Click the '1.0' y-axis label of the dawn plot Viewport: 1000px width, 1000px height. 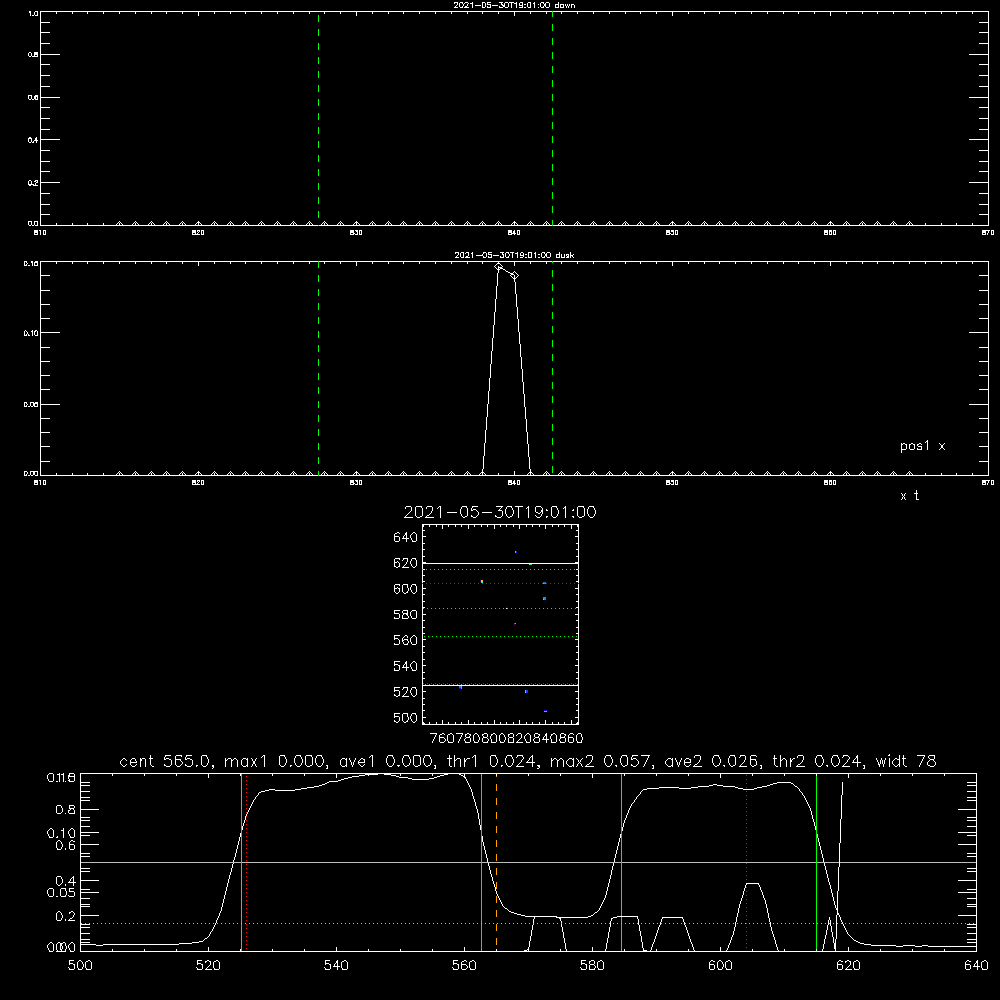33,13
